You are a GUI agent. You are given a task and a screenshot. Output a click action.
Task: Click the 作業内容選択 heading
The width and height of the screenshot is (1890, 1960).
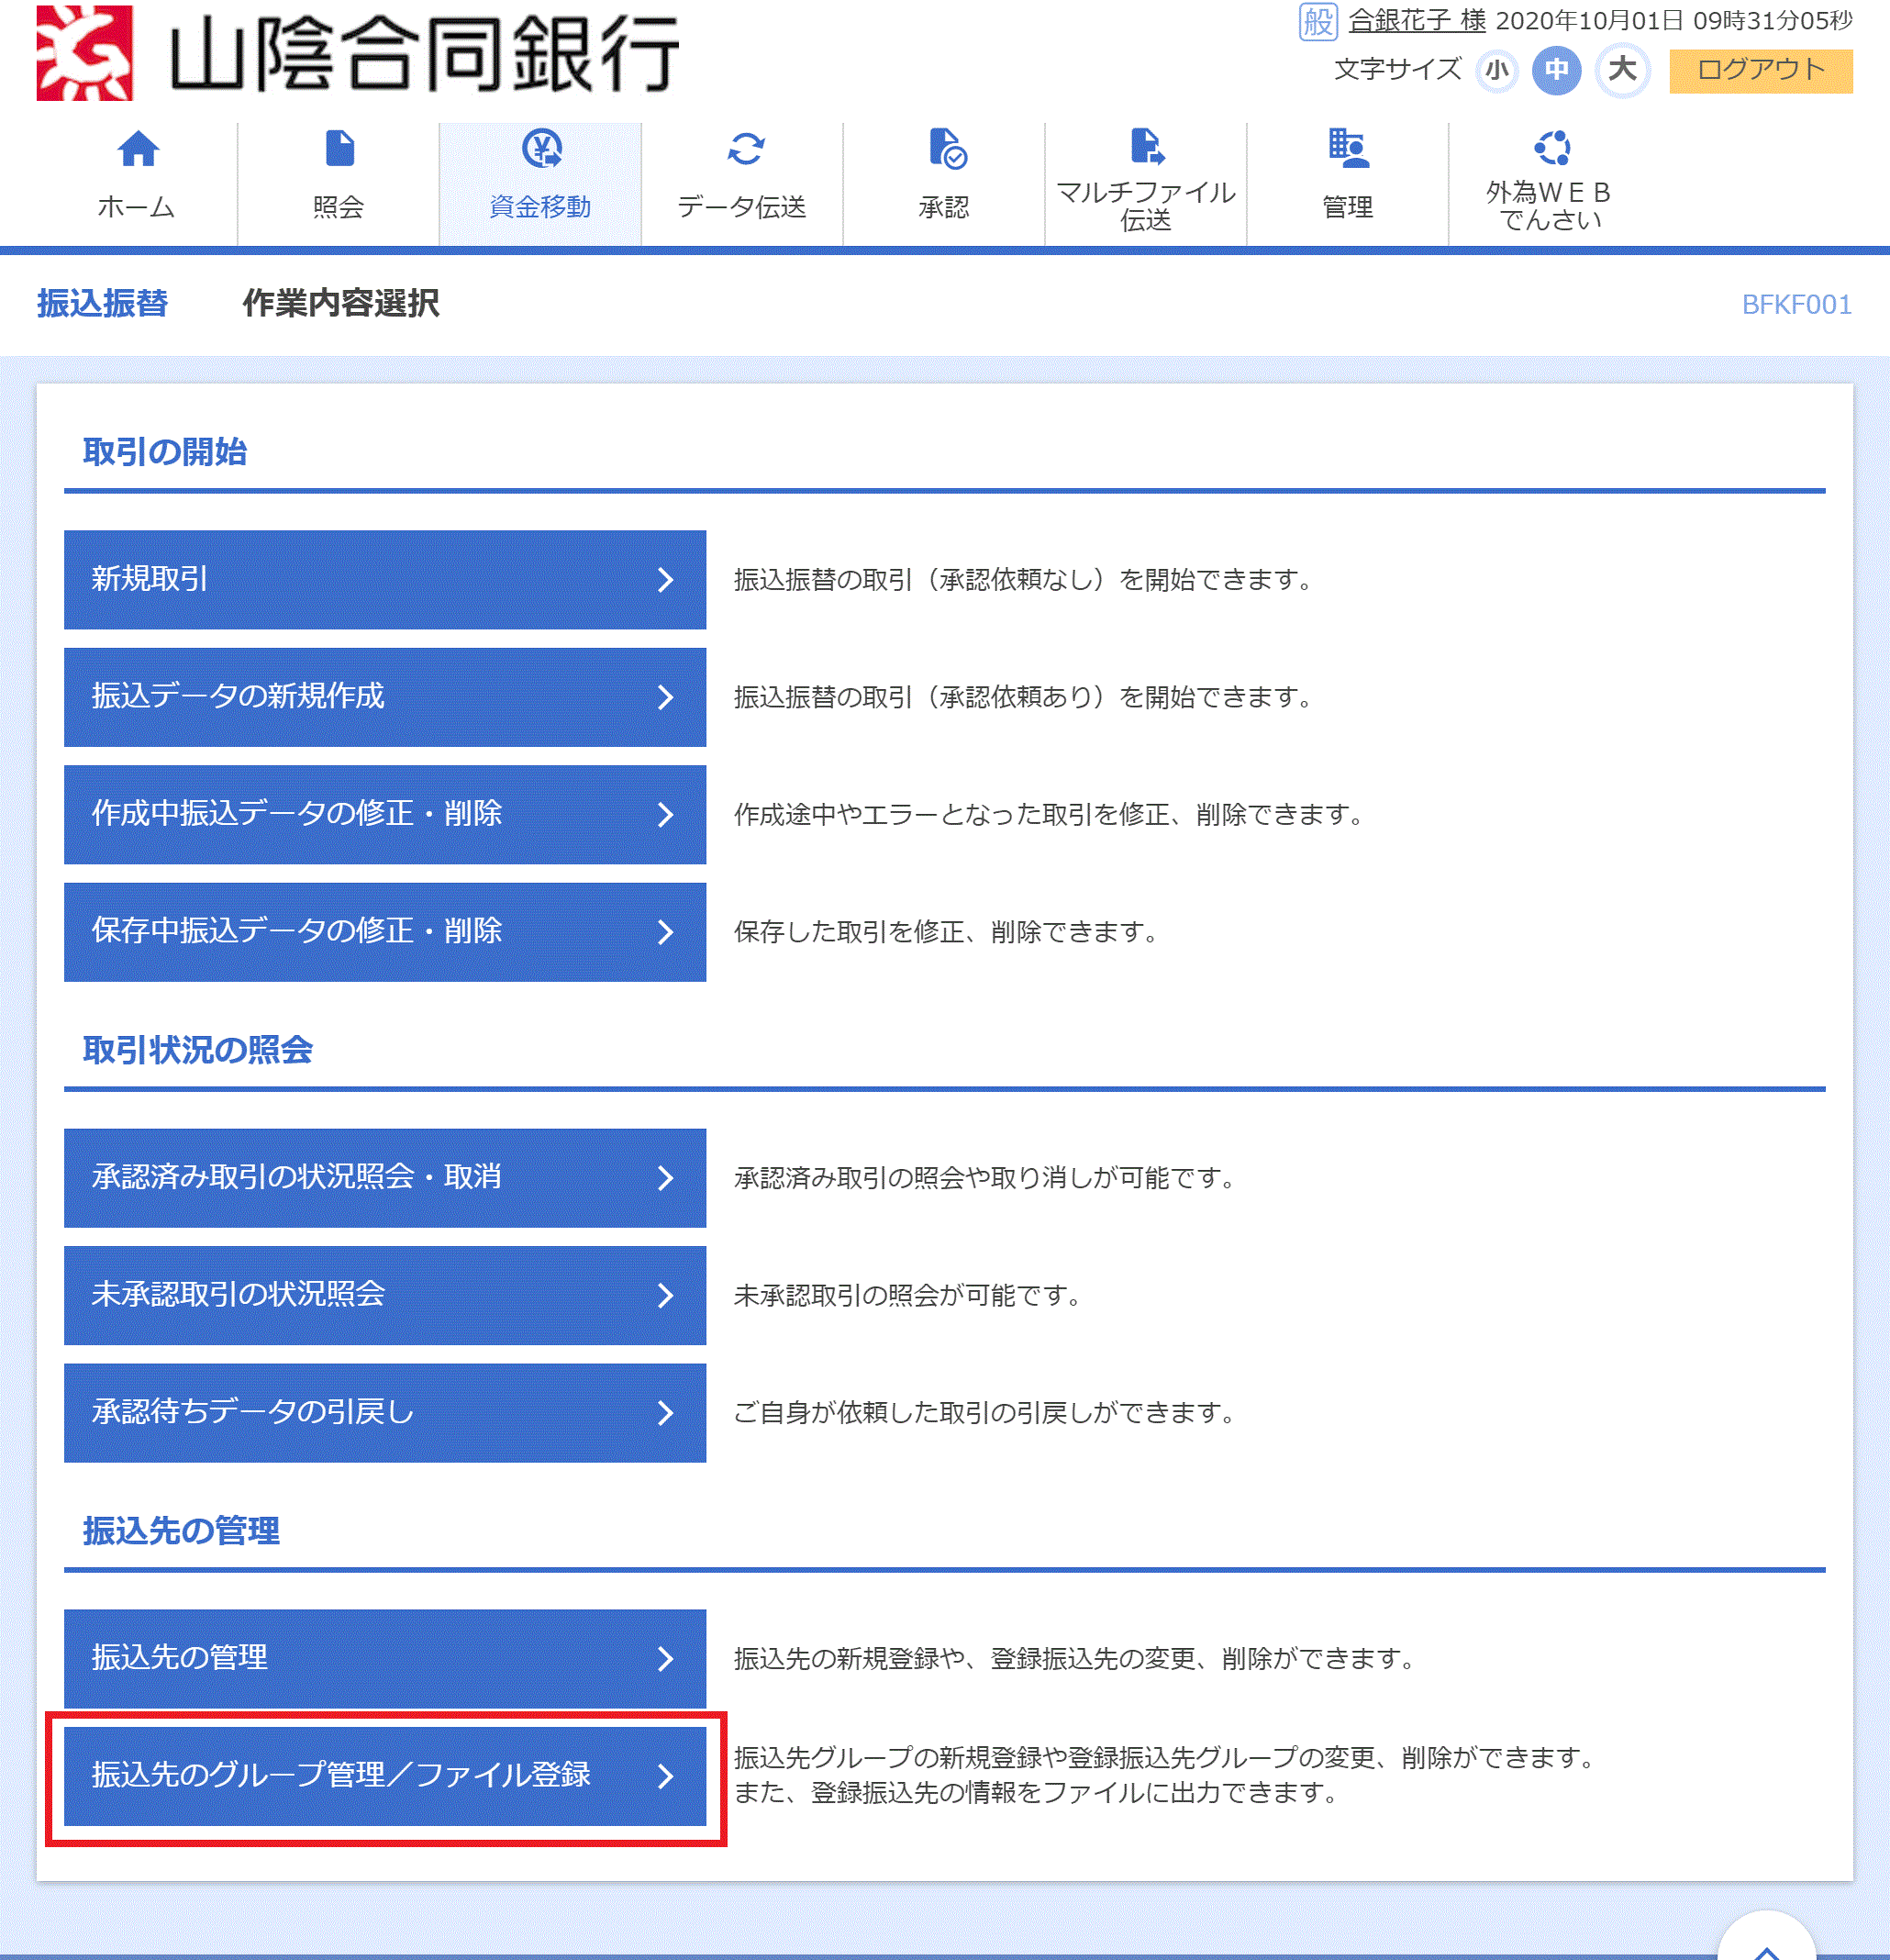(x=341, y=303)
